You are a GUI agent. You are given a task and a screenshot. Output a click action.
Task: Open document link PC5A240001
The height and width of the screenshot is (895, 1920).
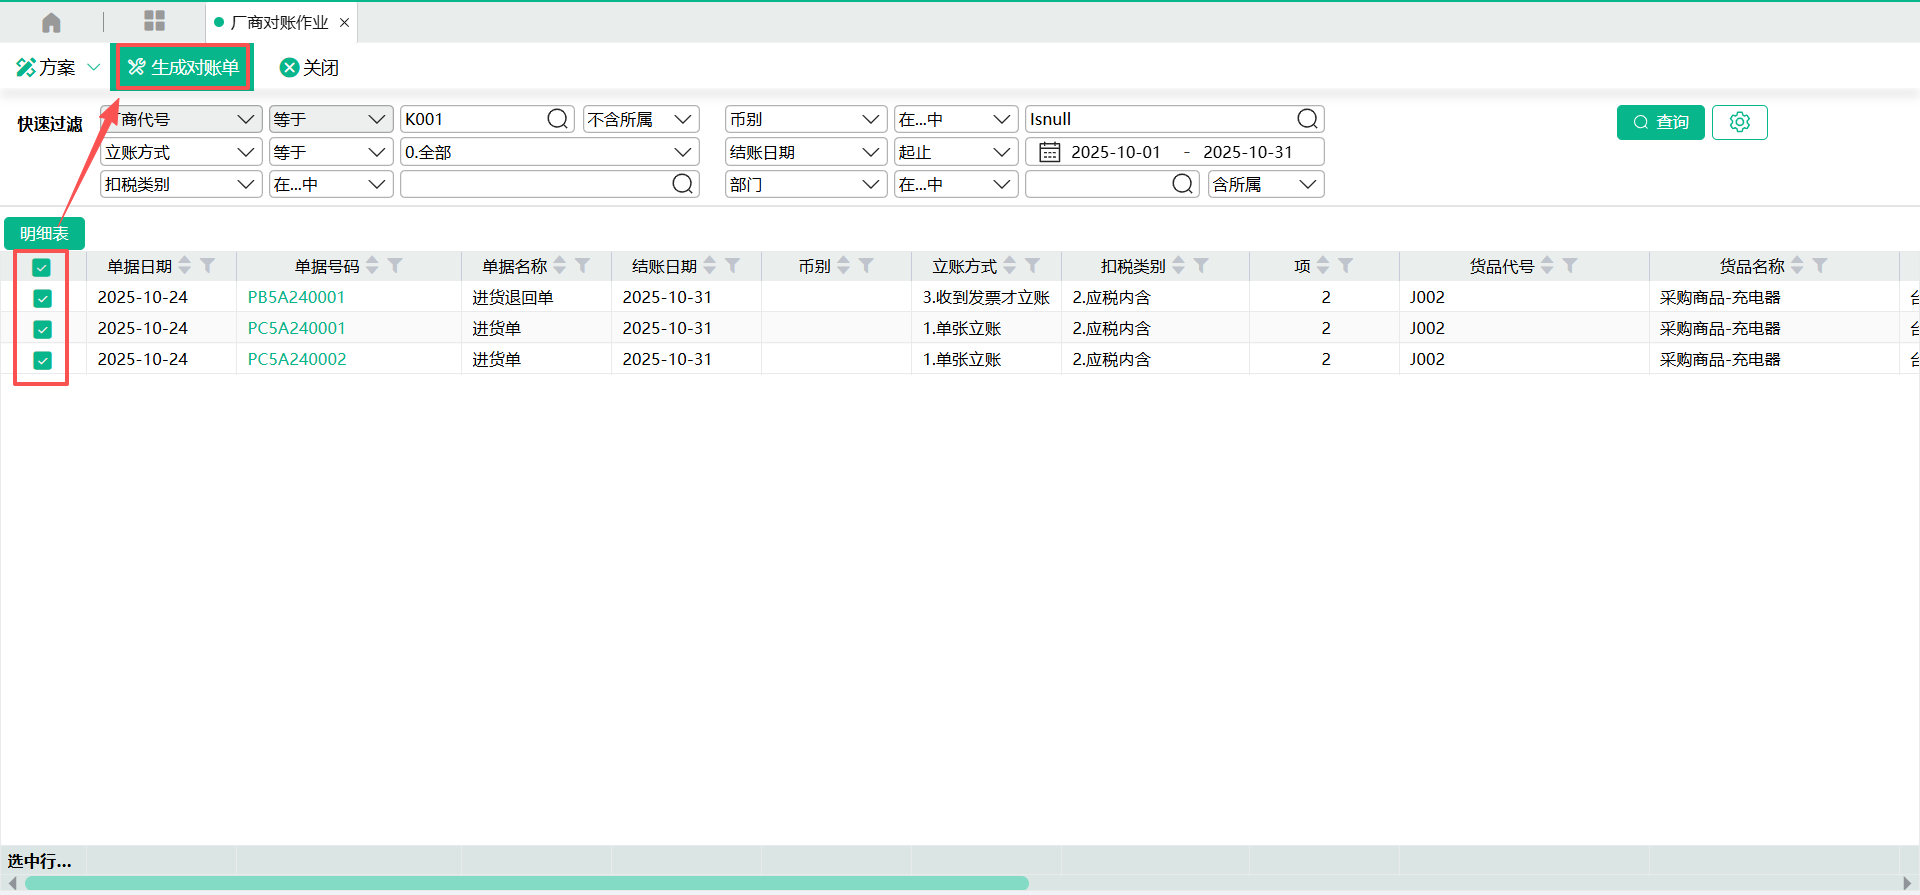pyautogui.click(x=296, y=329)
